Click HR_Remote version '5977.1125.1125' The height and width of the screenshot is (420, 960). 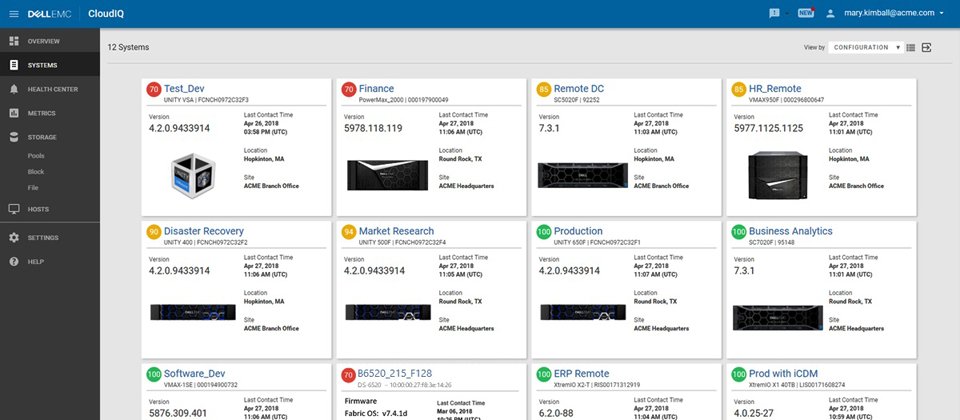768,128
